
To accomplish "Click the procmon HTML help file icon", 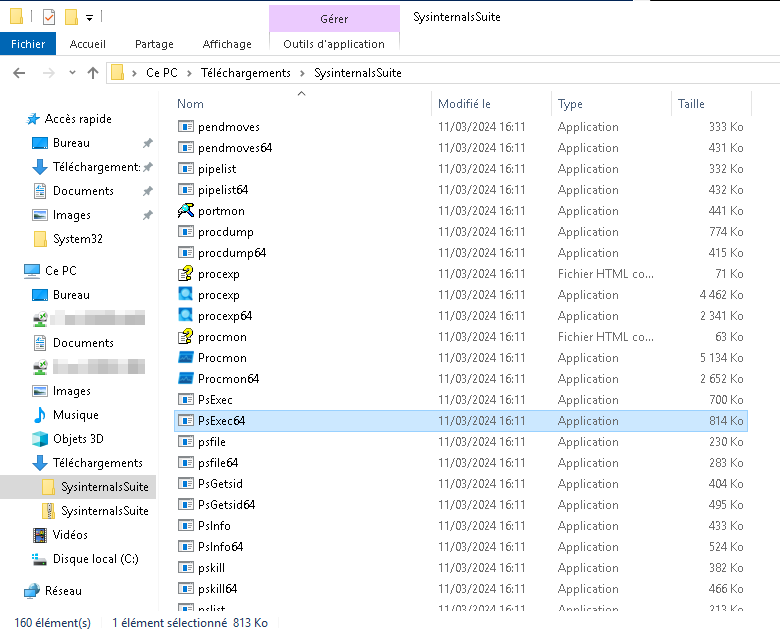I will tap(186, 337).
